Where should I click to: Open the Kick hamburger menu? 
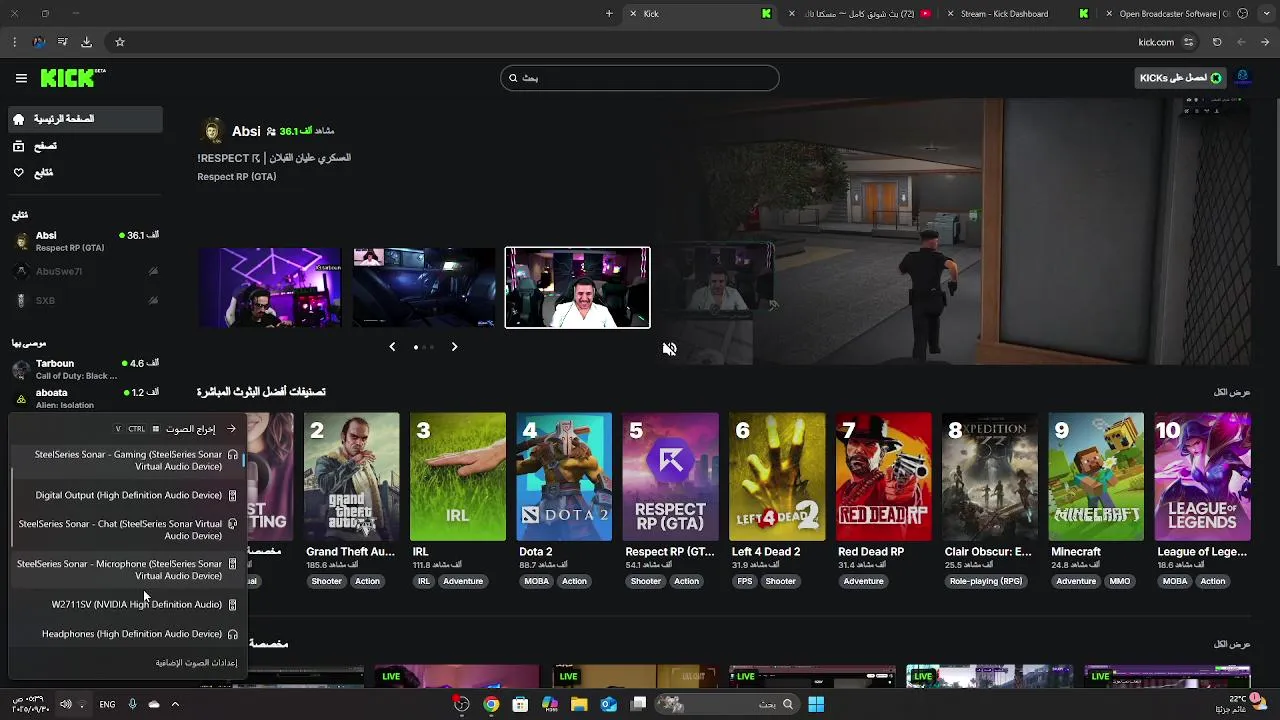tap(21, 78)
